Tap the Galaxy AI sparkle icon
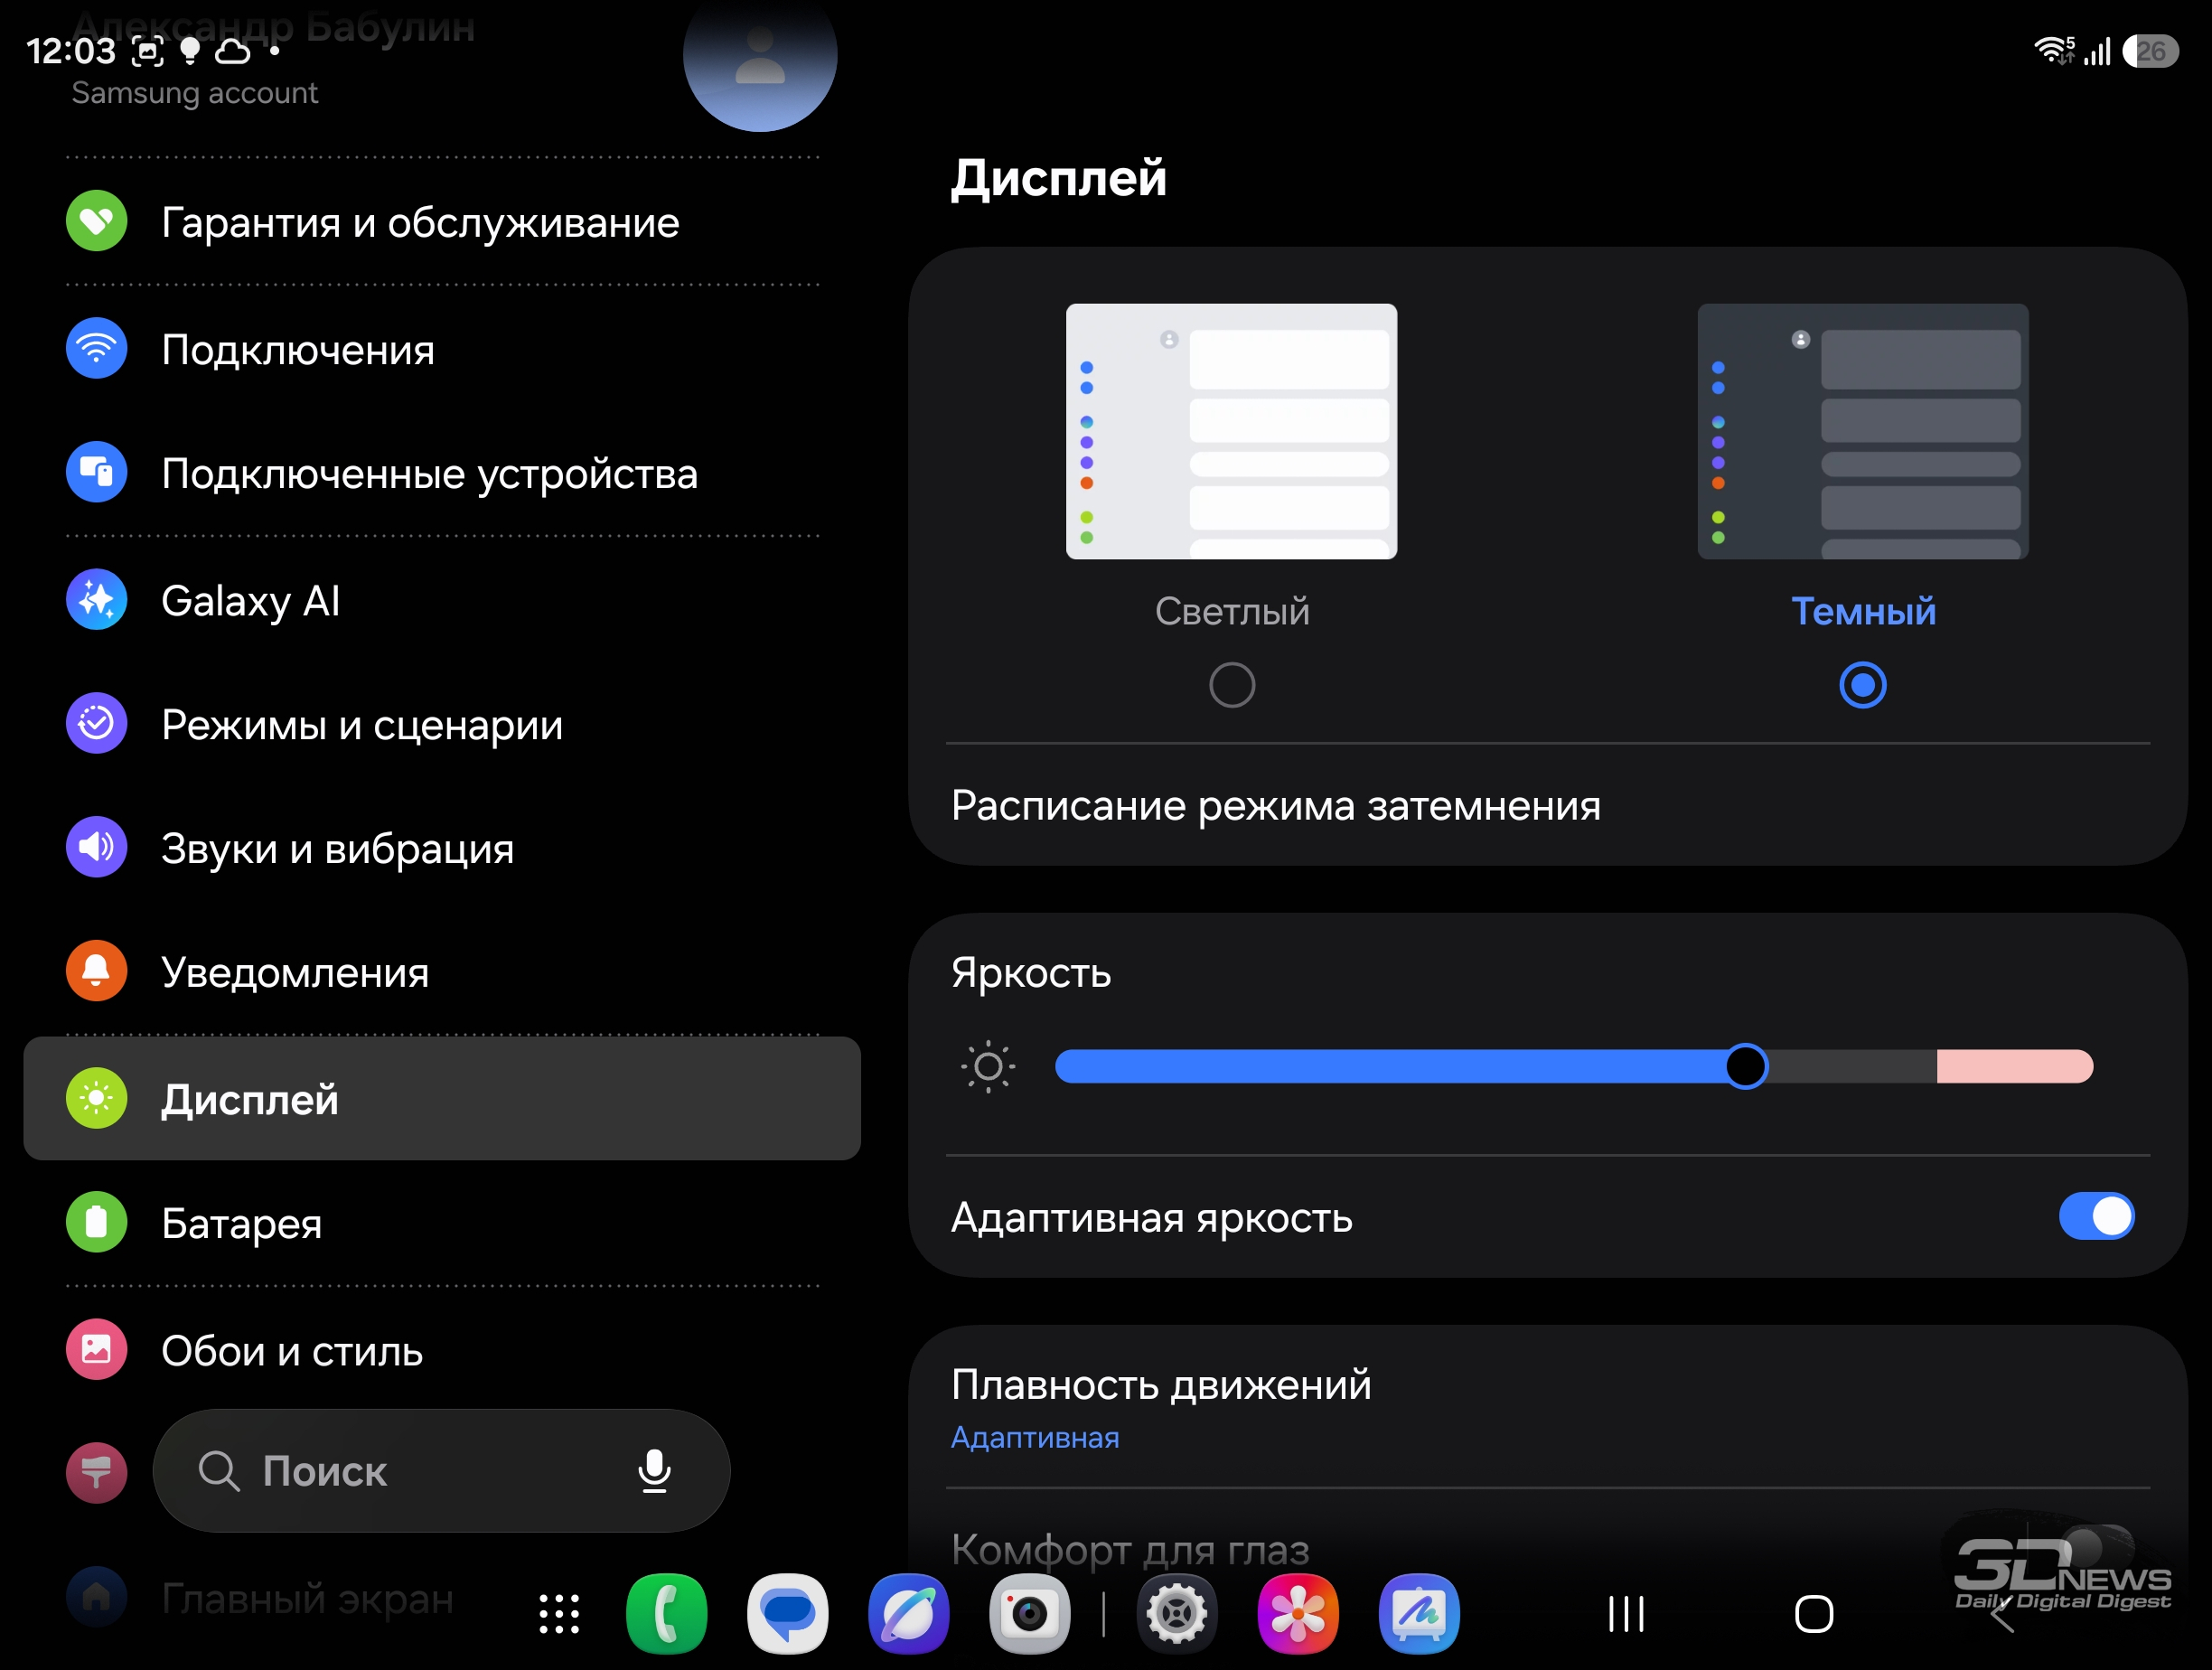Viewport: 2212px width, 1670px height. (96, 600)
